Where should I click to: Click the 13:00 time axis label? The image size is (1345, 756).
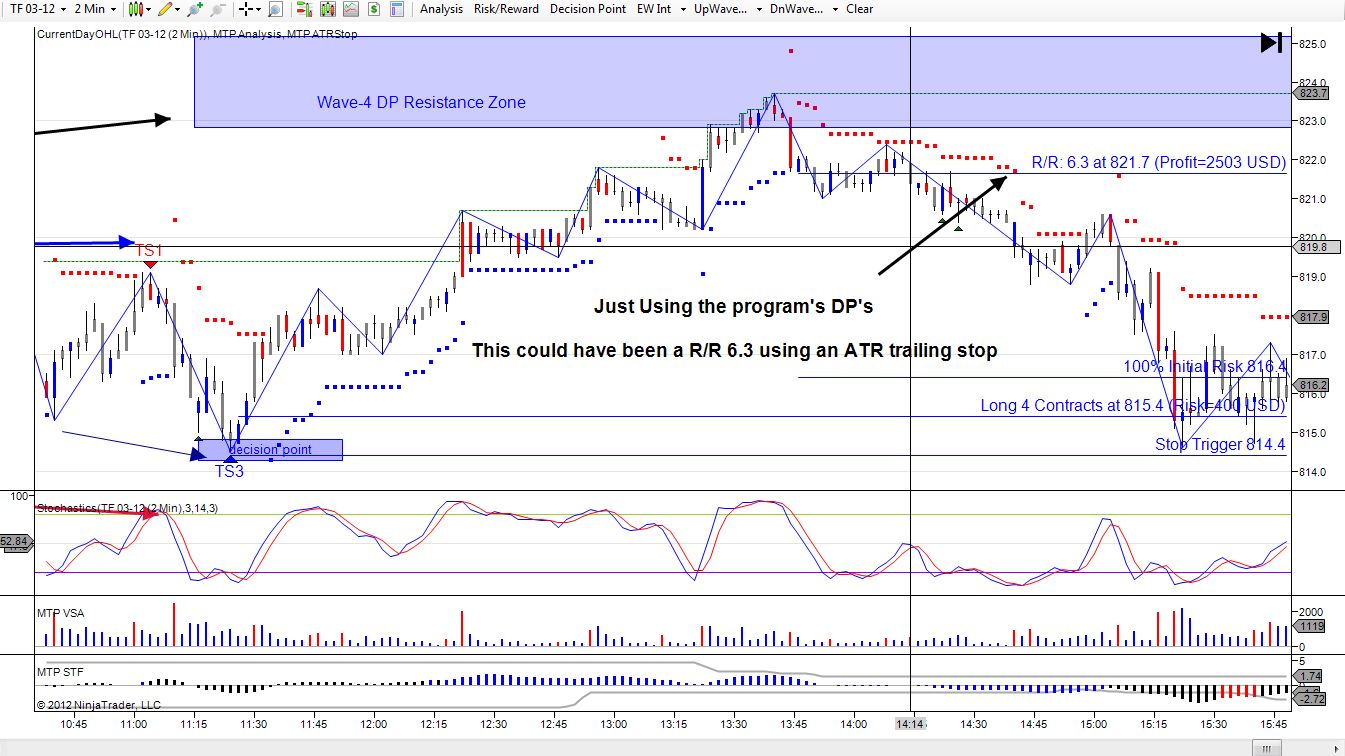pyautogui.click(x=613, y=723)
